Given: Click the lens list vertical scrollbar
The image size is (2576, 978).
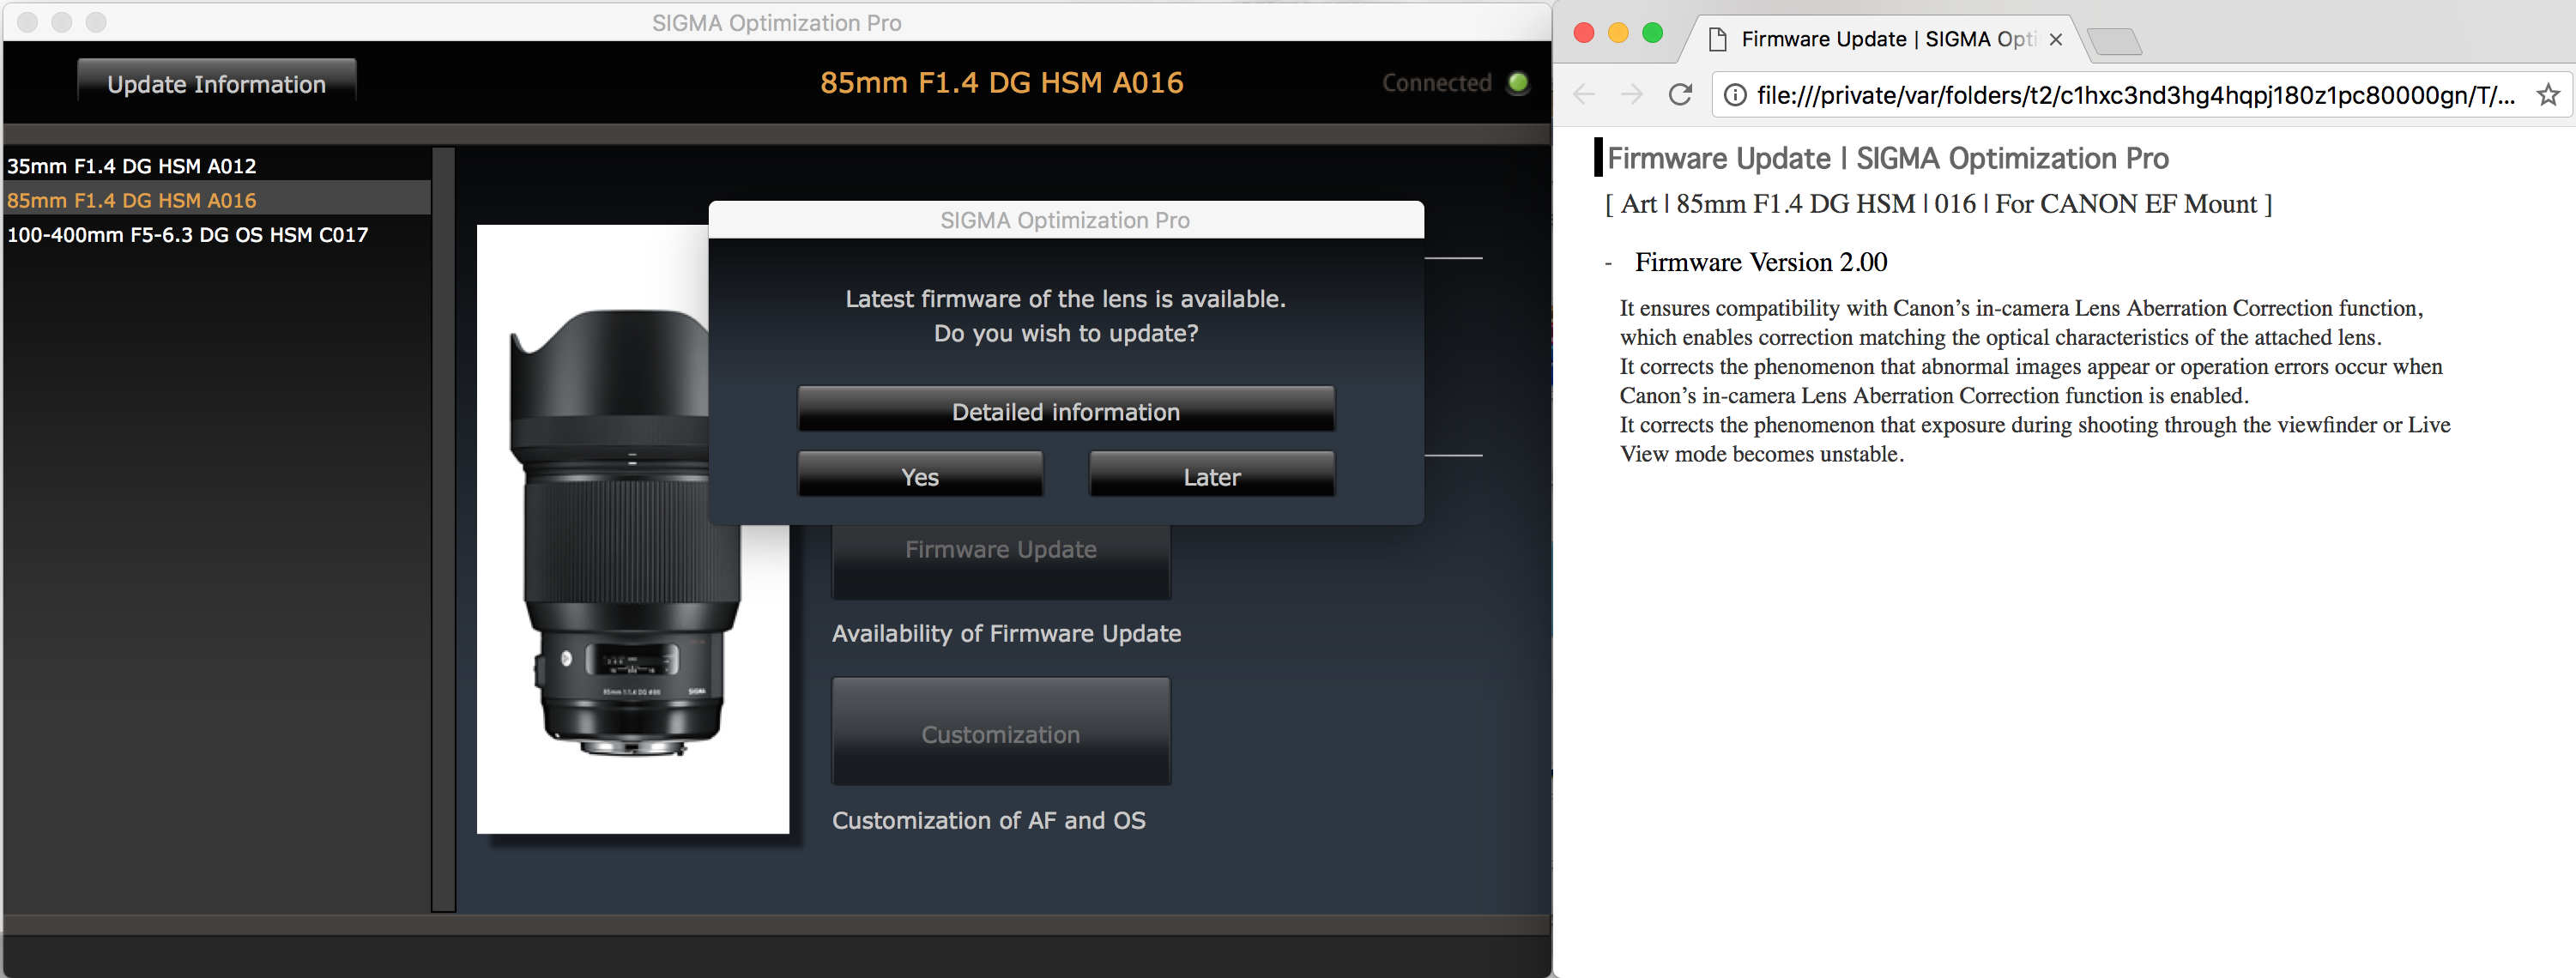Looking at the screenshot, I should pos(443,529).
